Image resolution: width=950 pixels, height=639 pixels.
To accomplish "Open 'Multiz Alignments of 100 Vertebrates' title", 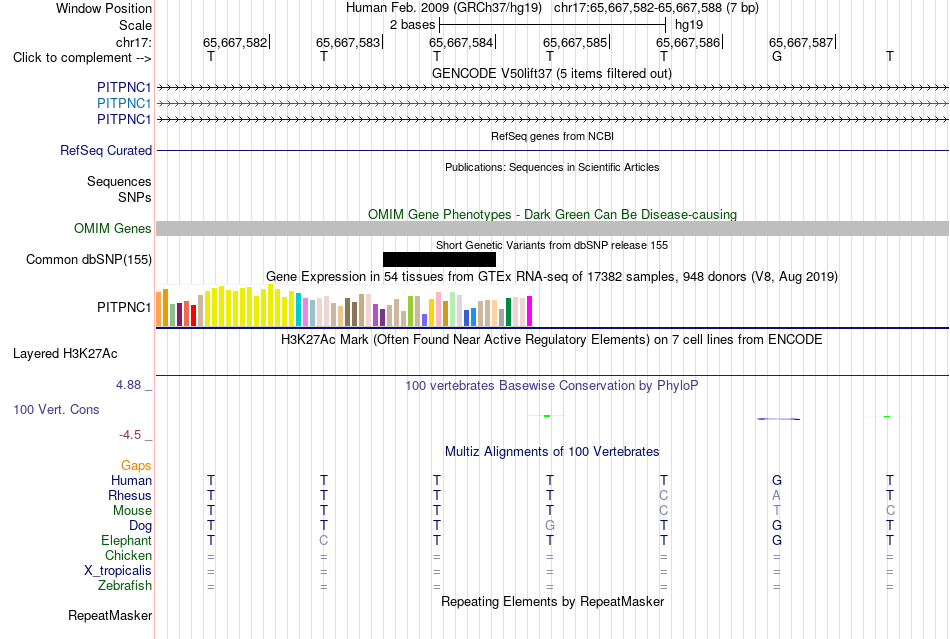I will (x=552, y=451).
